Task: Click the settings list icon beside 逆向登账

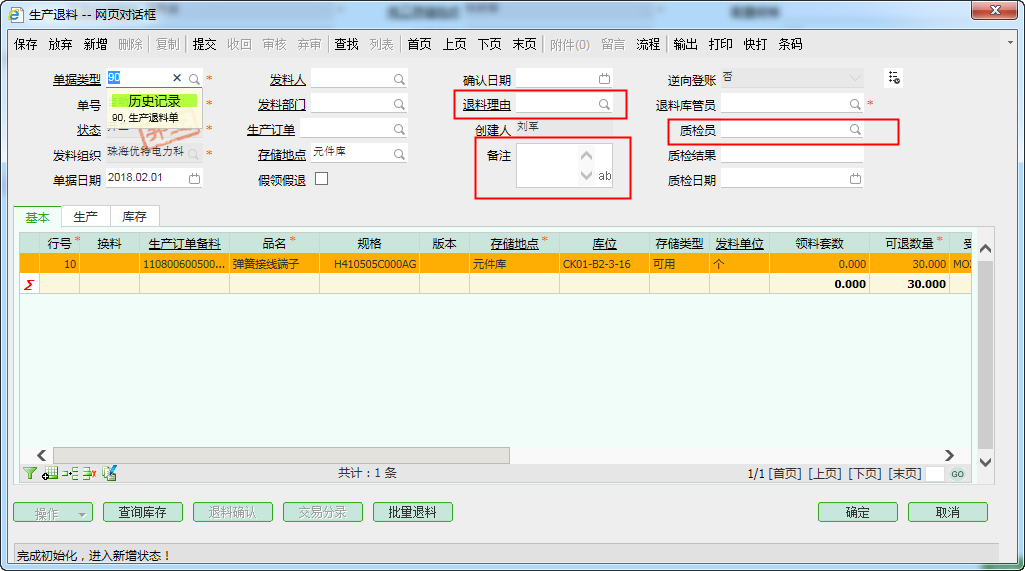Action: (894, 78)
